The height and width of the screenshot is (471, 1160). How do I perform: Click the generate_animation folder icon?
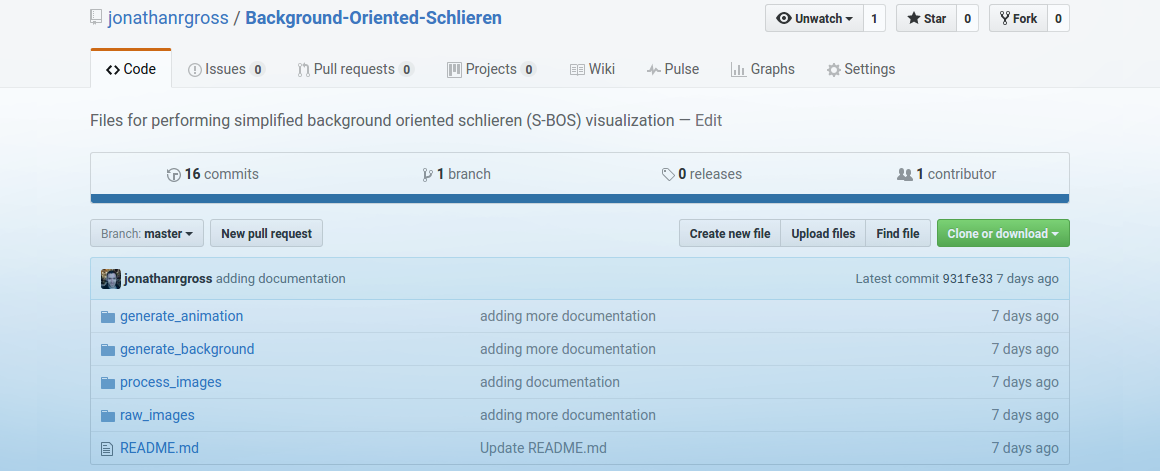point(108,316)
